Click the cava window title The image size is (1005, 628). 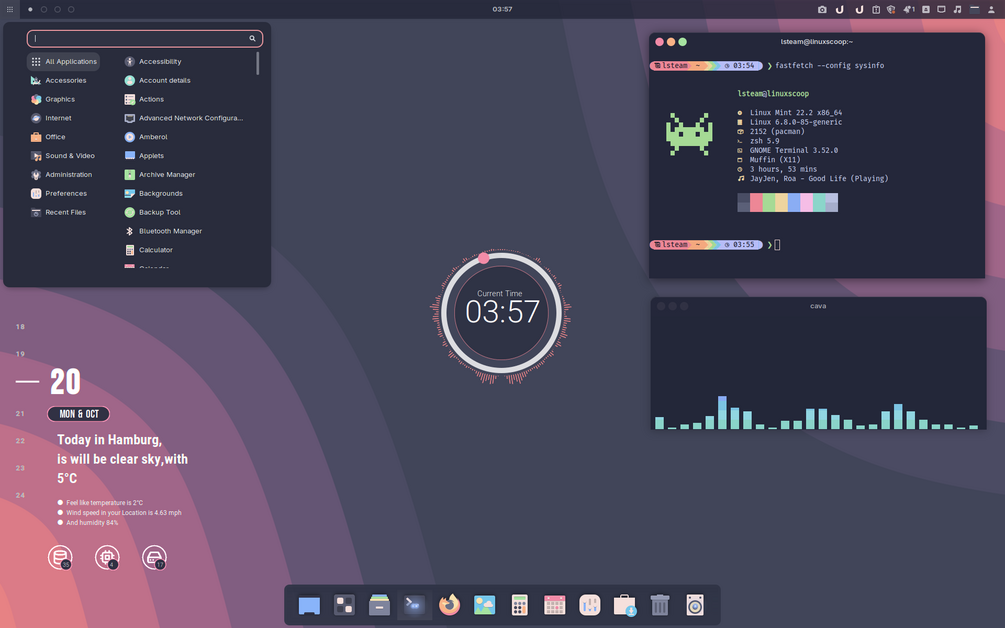[818, 306]
